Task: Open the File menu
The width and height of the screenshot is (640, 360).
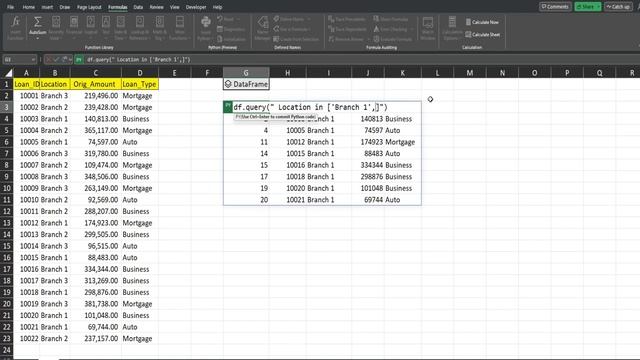Action: (x=11, y=7)
